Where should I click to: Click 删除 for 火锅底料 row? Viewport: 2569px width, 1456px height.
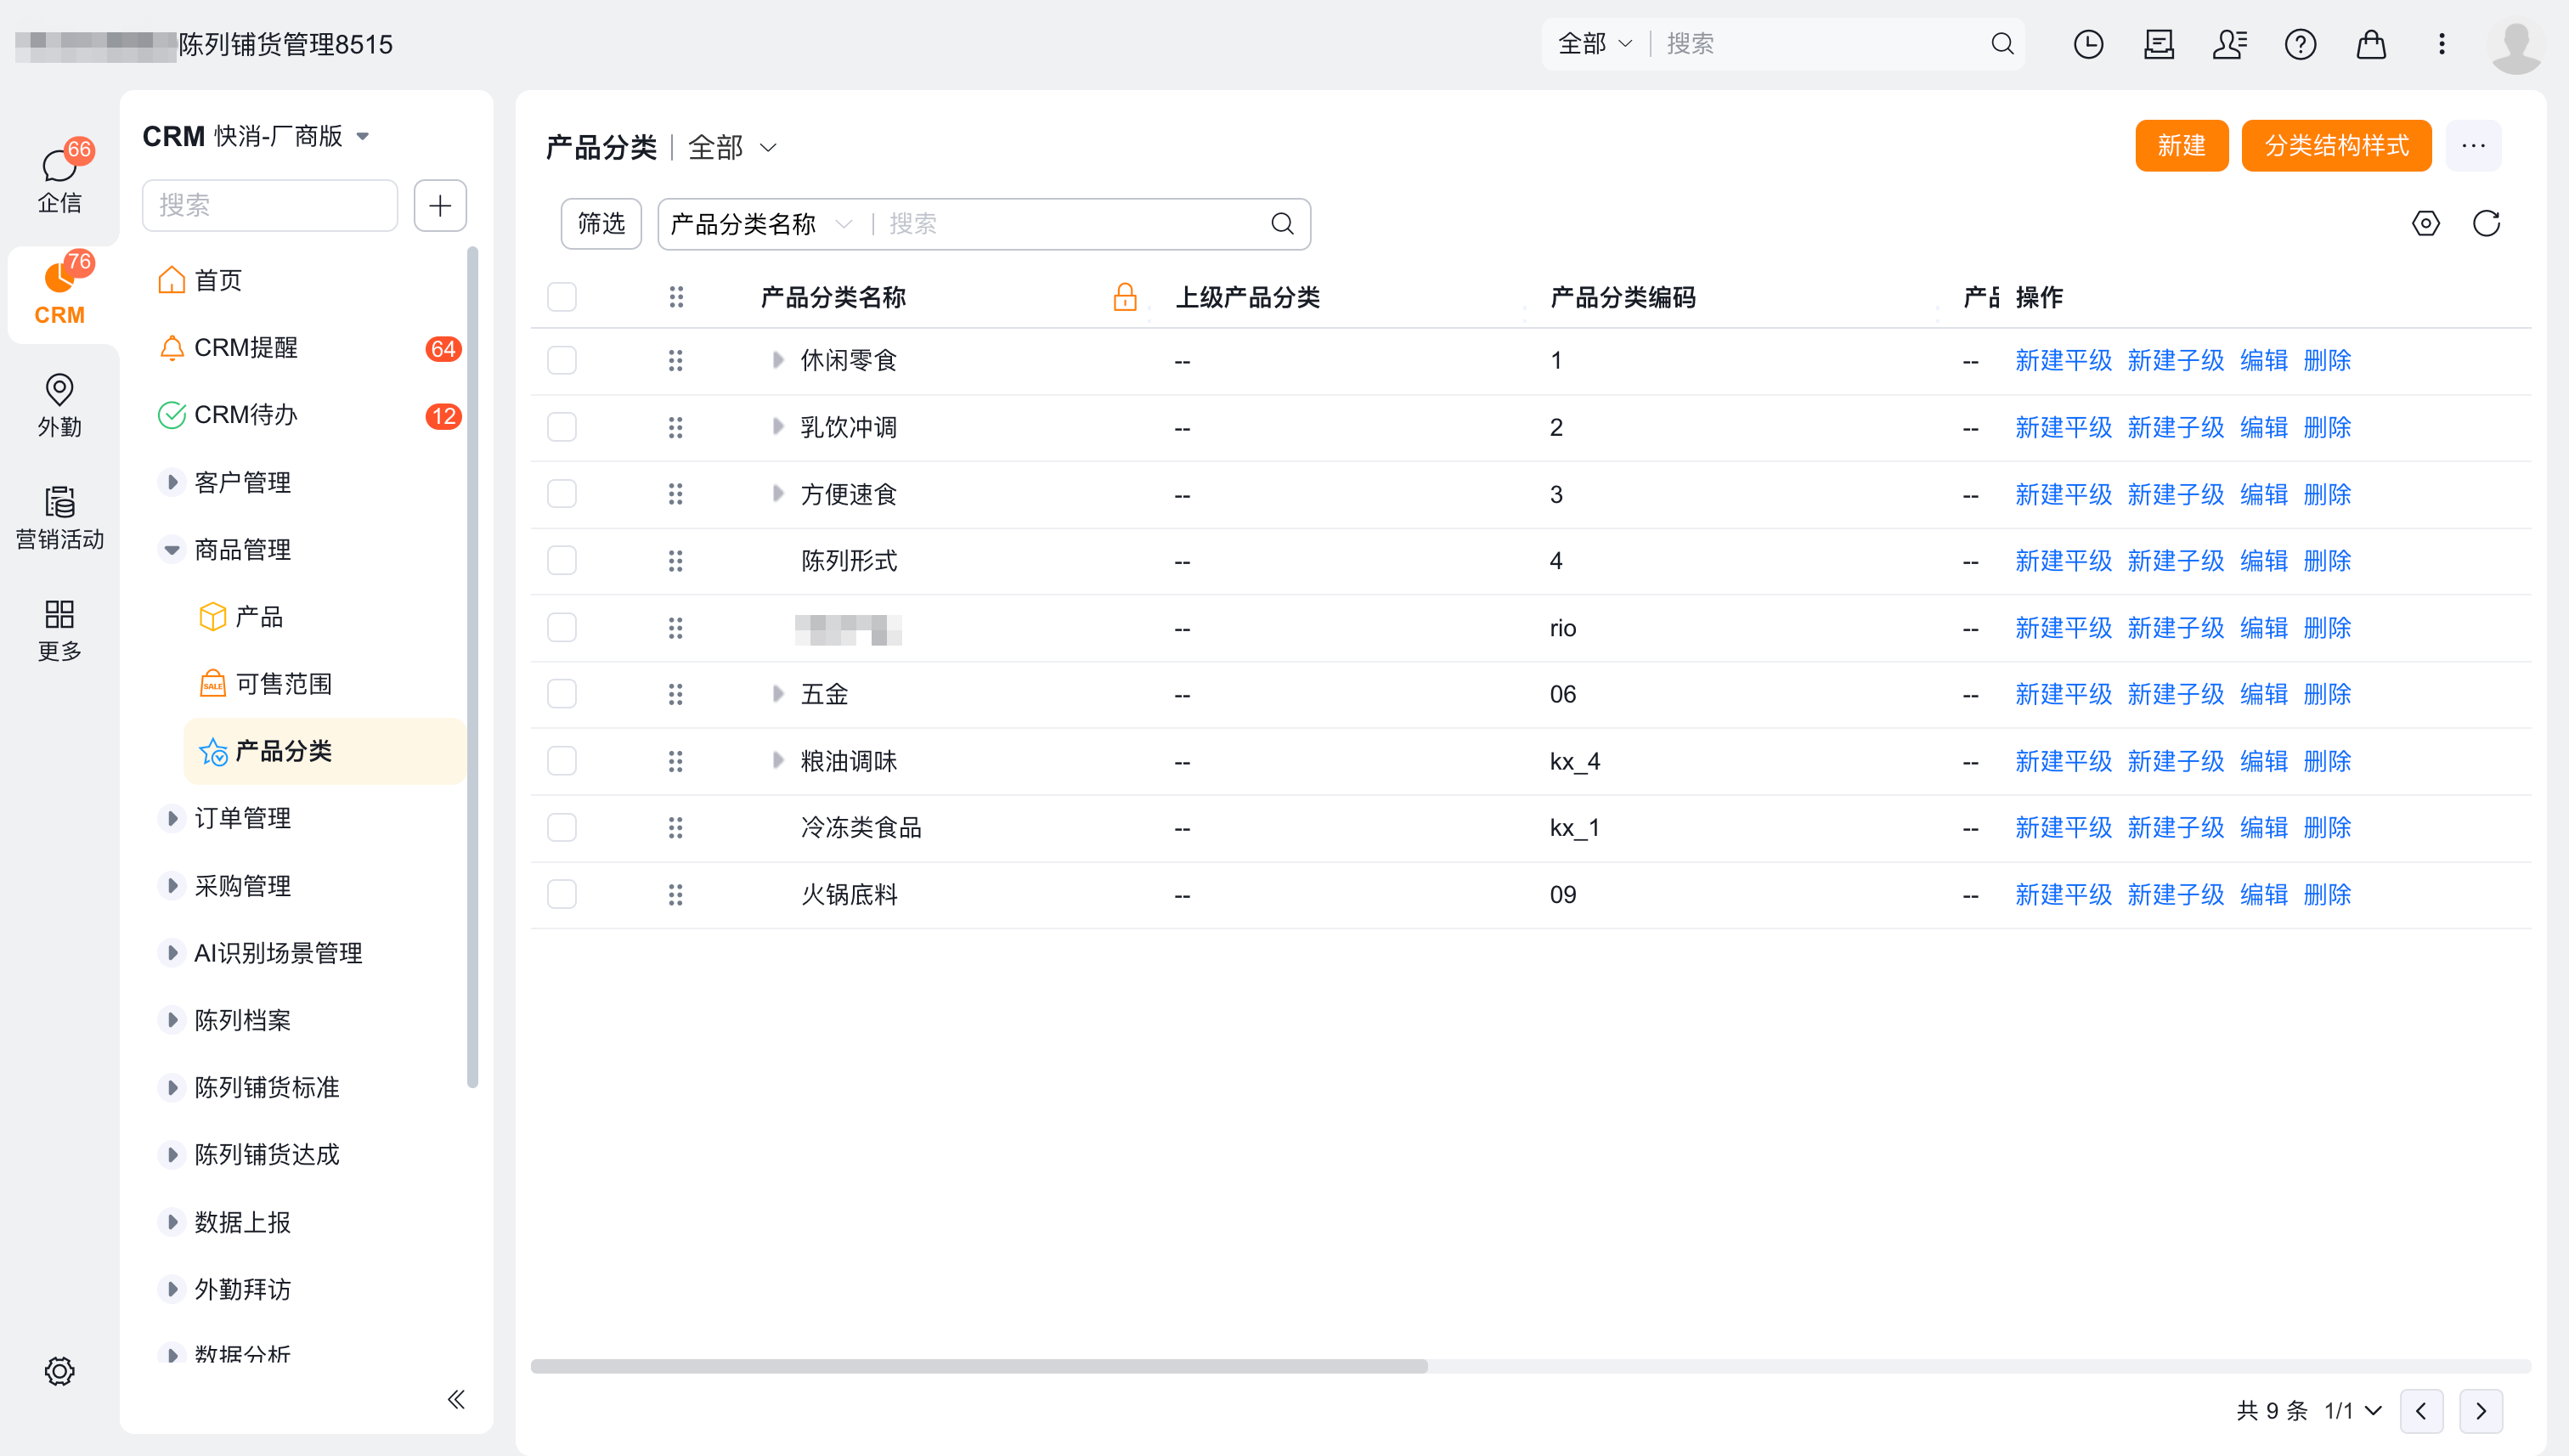tap(2327, 895)
